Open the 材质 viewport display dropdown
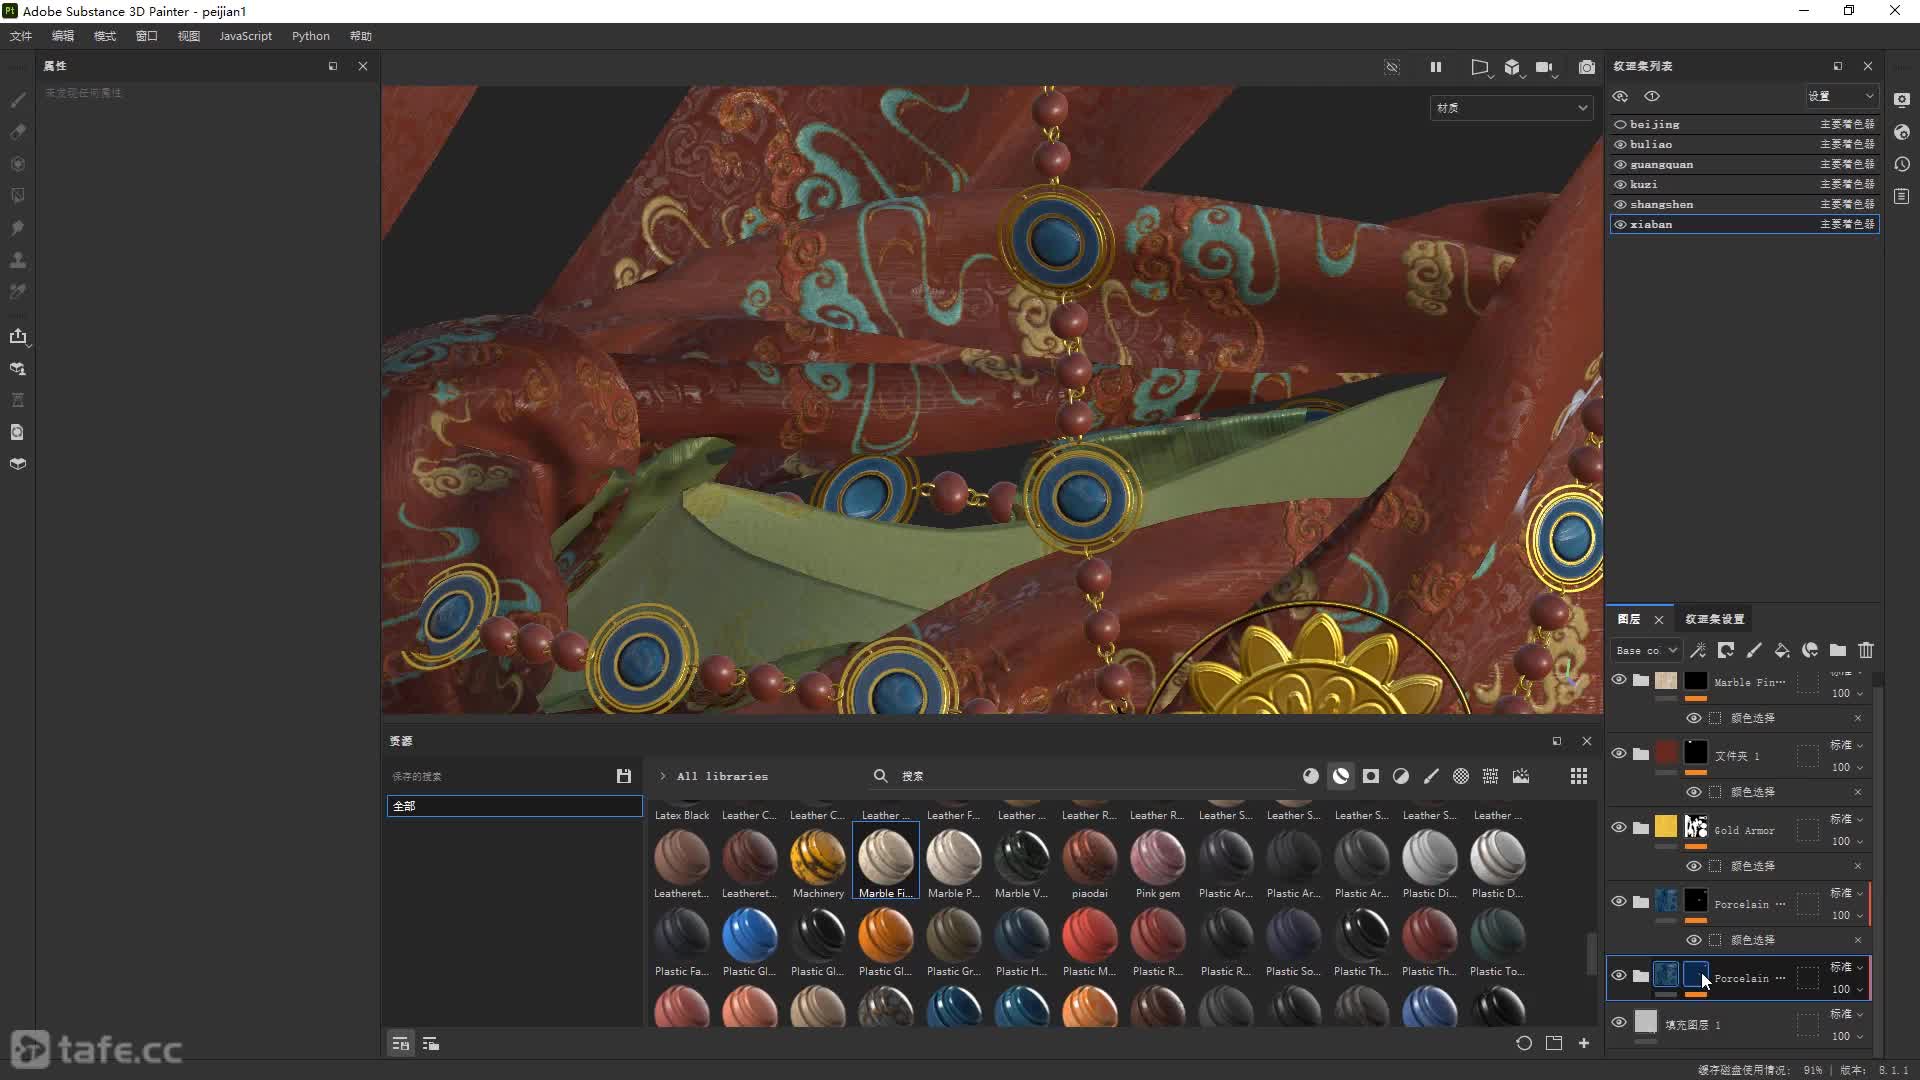1920x1080 pixels. point(1511,108)
